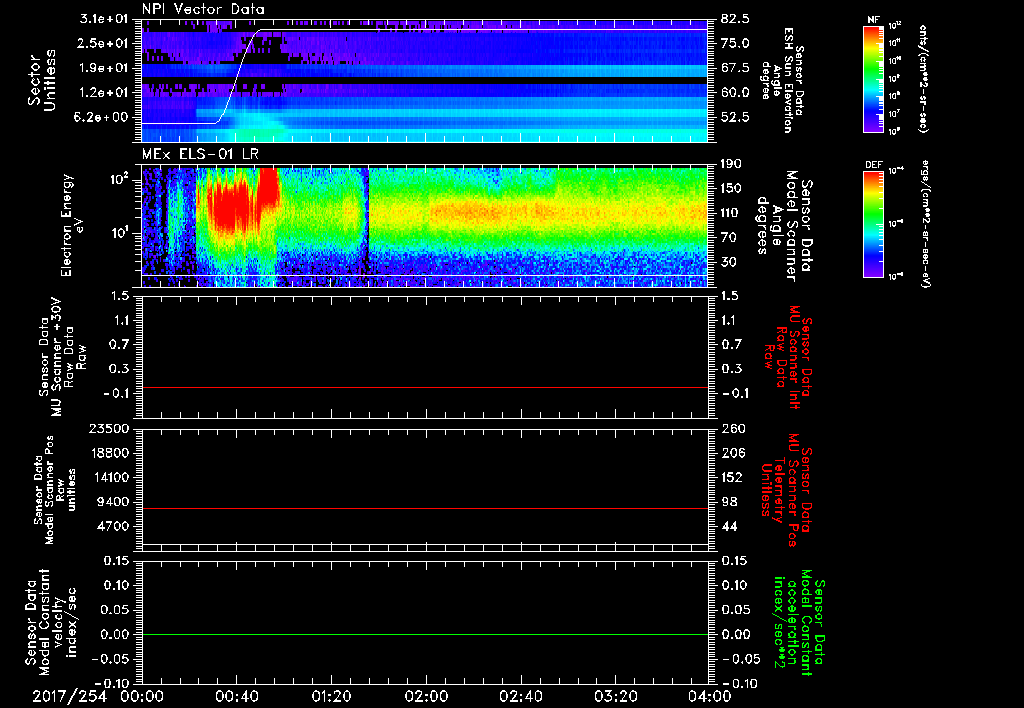
Task: Click the red line in the MU Scanner +30V plot
Action: point(425,387)
